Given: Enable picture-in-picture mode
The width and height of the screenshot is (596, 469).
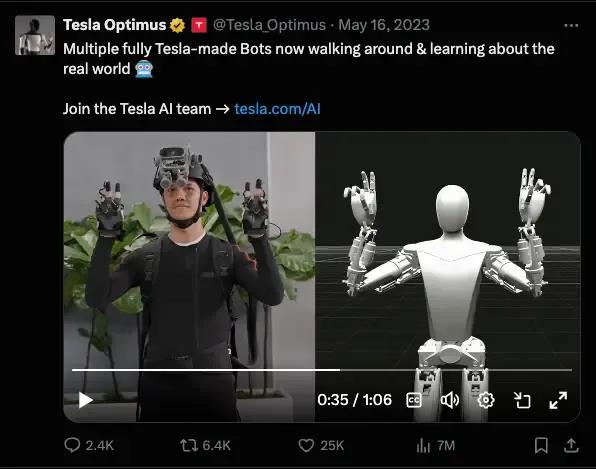Looking at the screenshot, I should (x=522, y=400).
